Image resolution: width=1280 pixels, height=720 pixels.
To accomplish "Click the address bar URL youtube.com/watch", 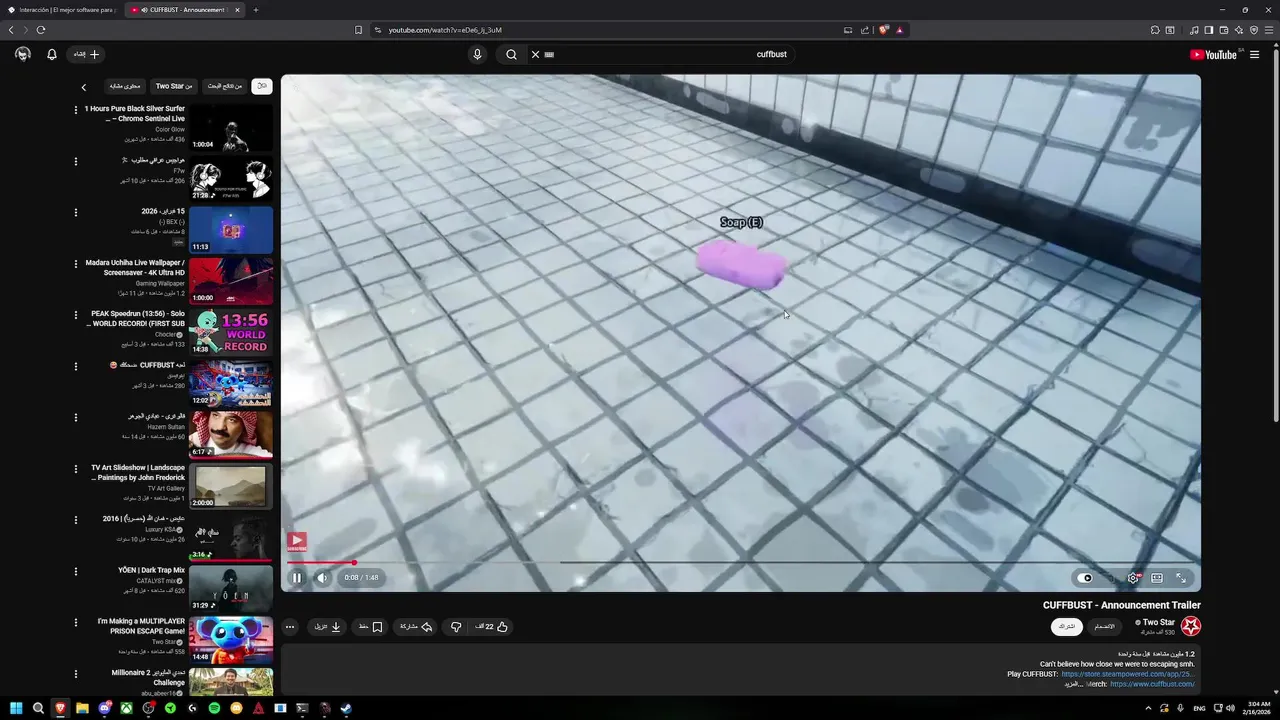I will coord(445,30).
